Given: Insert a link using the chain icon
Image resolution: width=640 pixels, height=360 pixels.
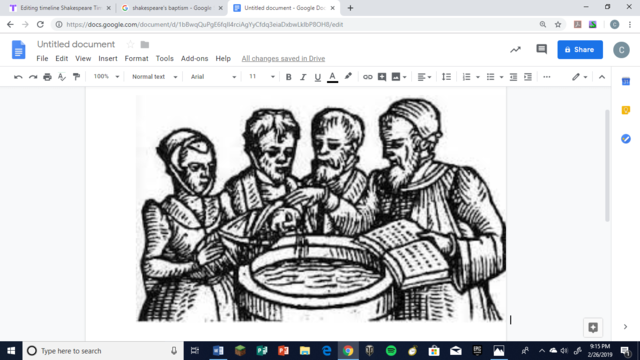Looking at the screenshot, I should tap(367, 77).
